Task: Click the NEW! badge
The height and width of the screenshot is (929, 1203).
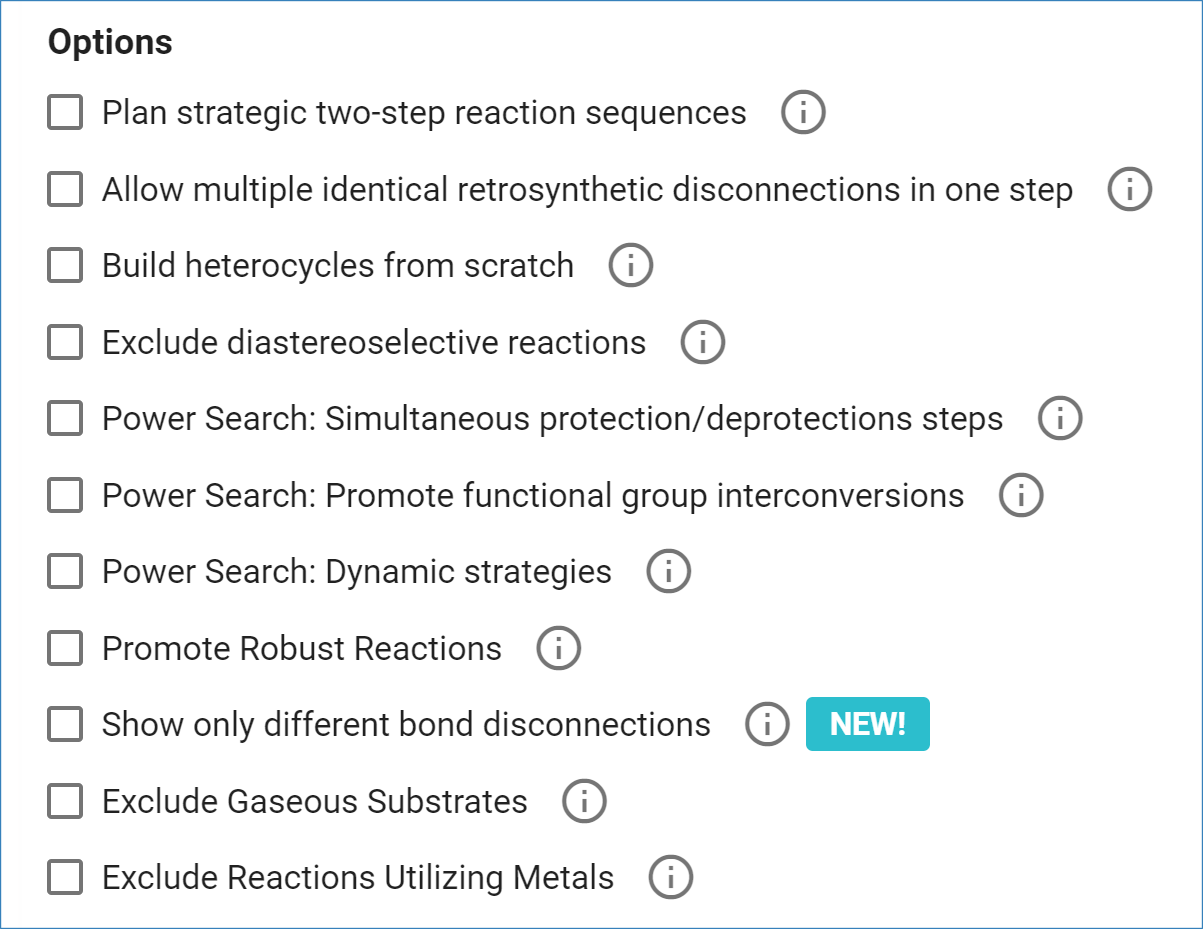Action: pyautogui.click(x=867, y=724)
